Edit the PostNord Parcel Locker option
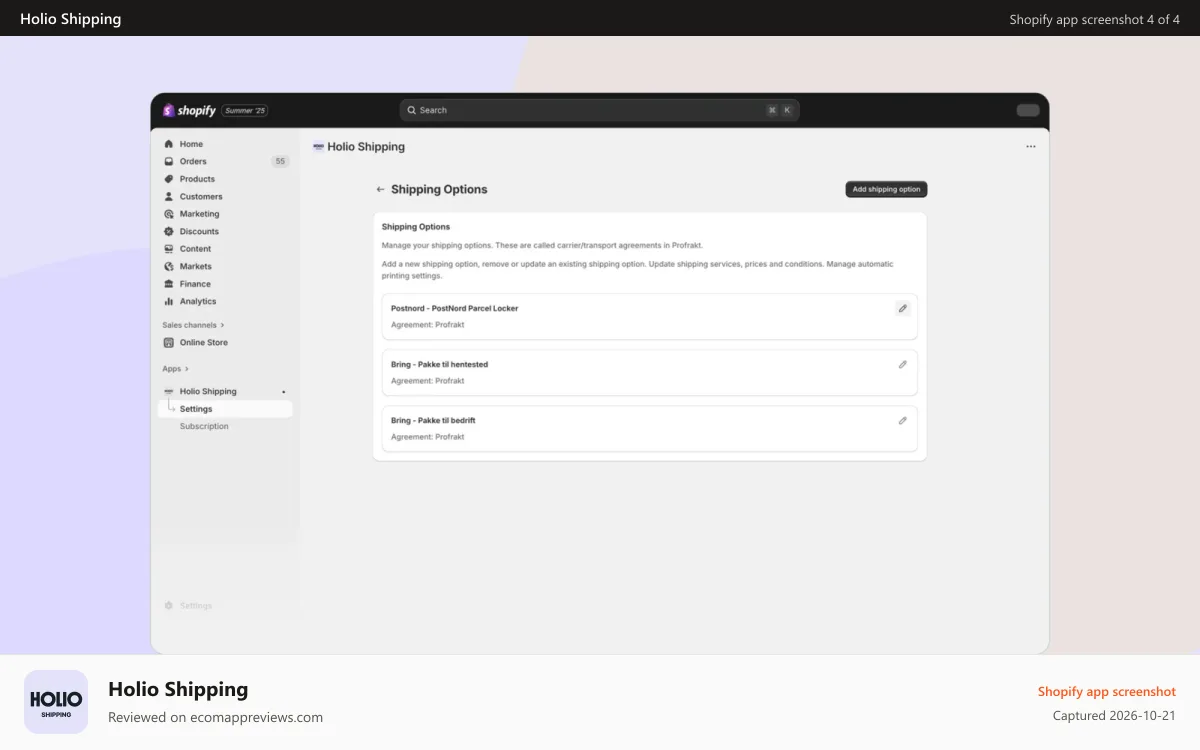The width and height of the screenshot is (1200, 750). point(902,309)
